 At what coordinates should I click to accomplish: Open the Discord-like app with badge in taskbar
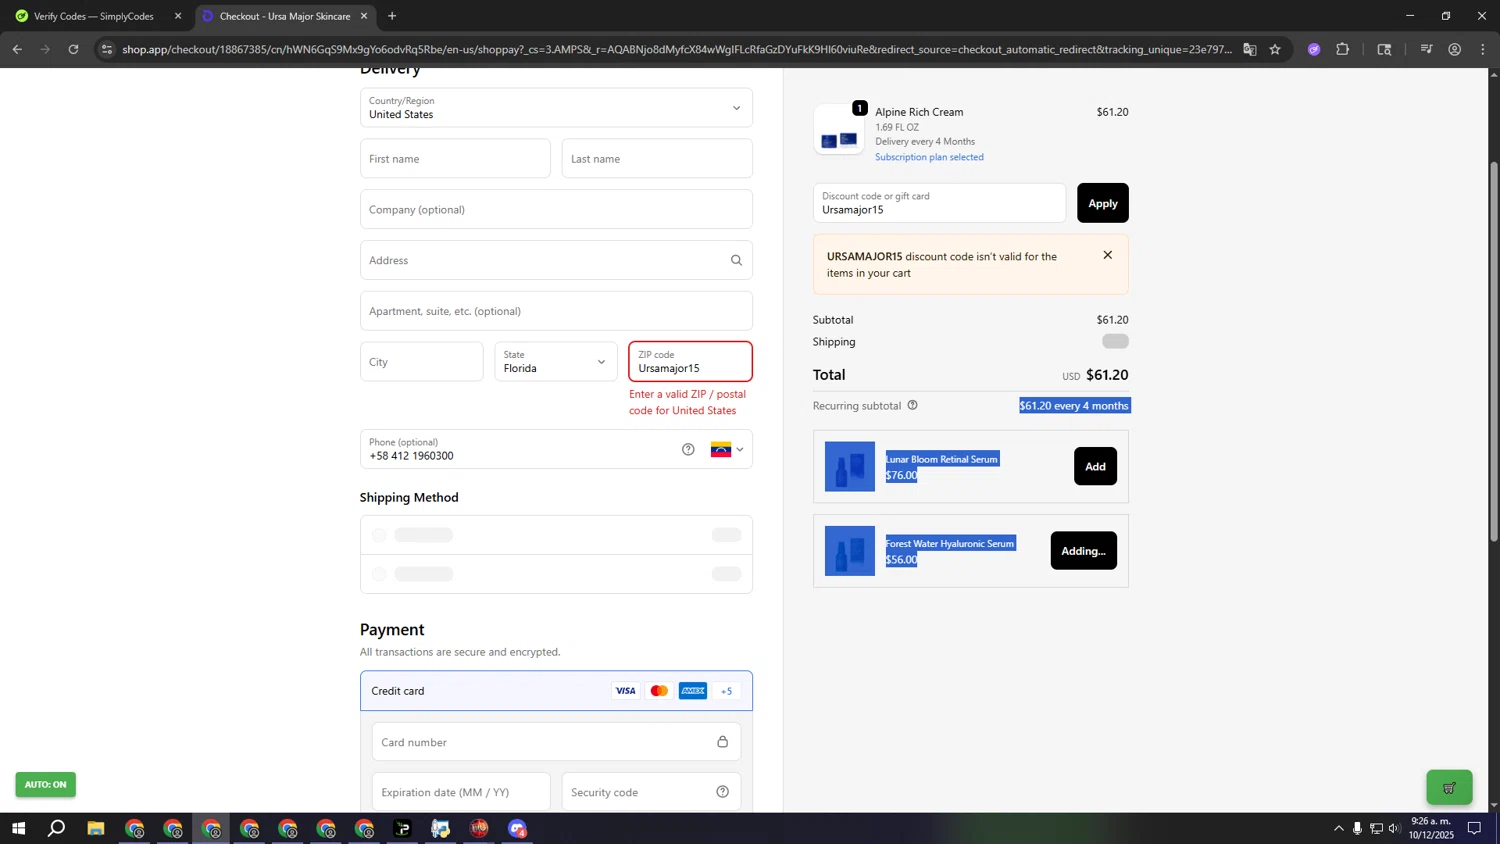pos(517,828)
